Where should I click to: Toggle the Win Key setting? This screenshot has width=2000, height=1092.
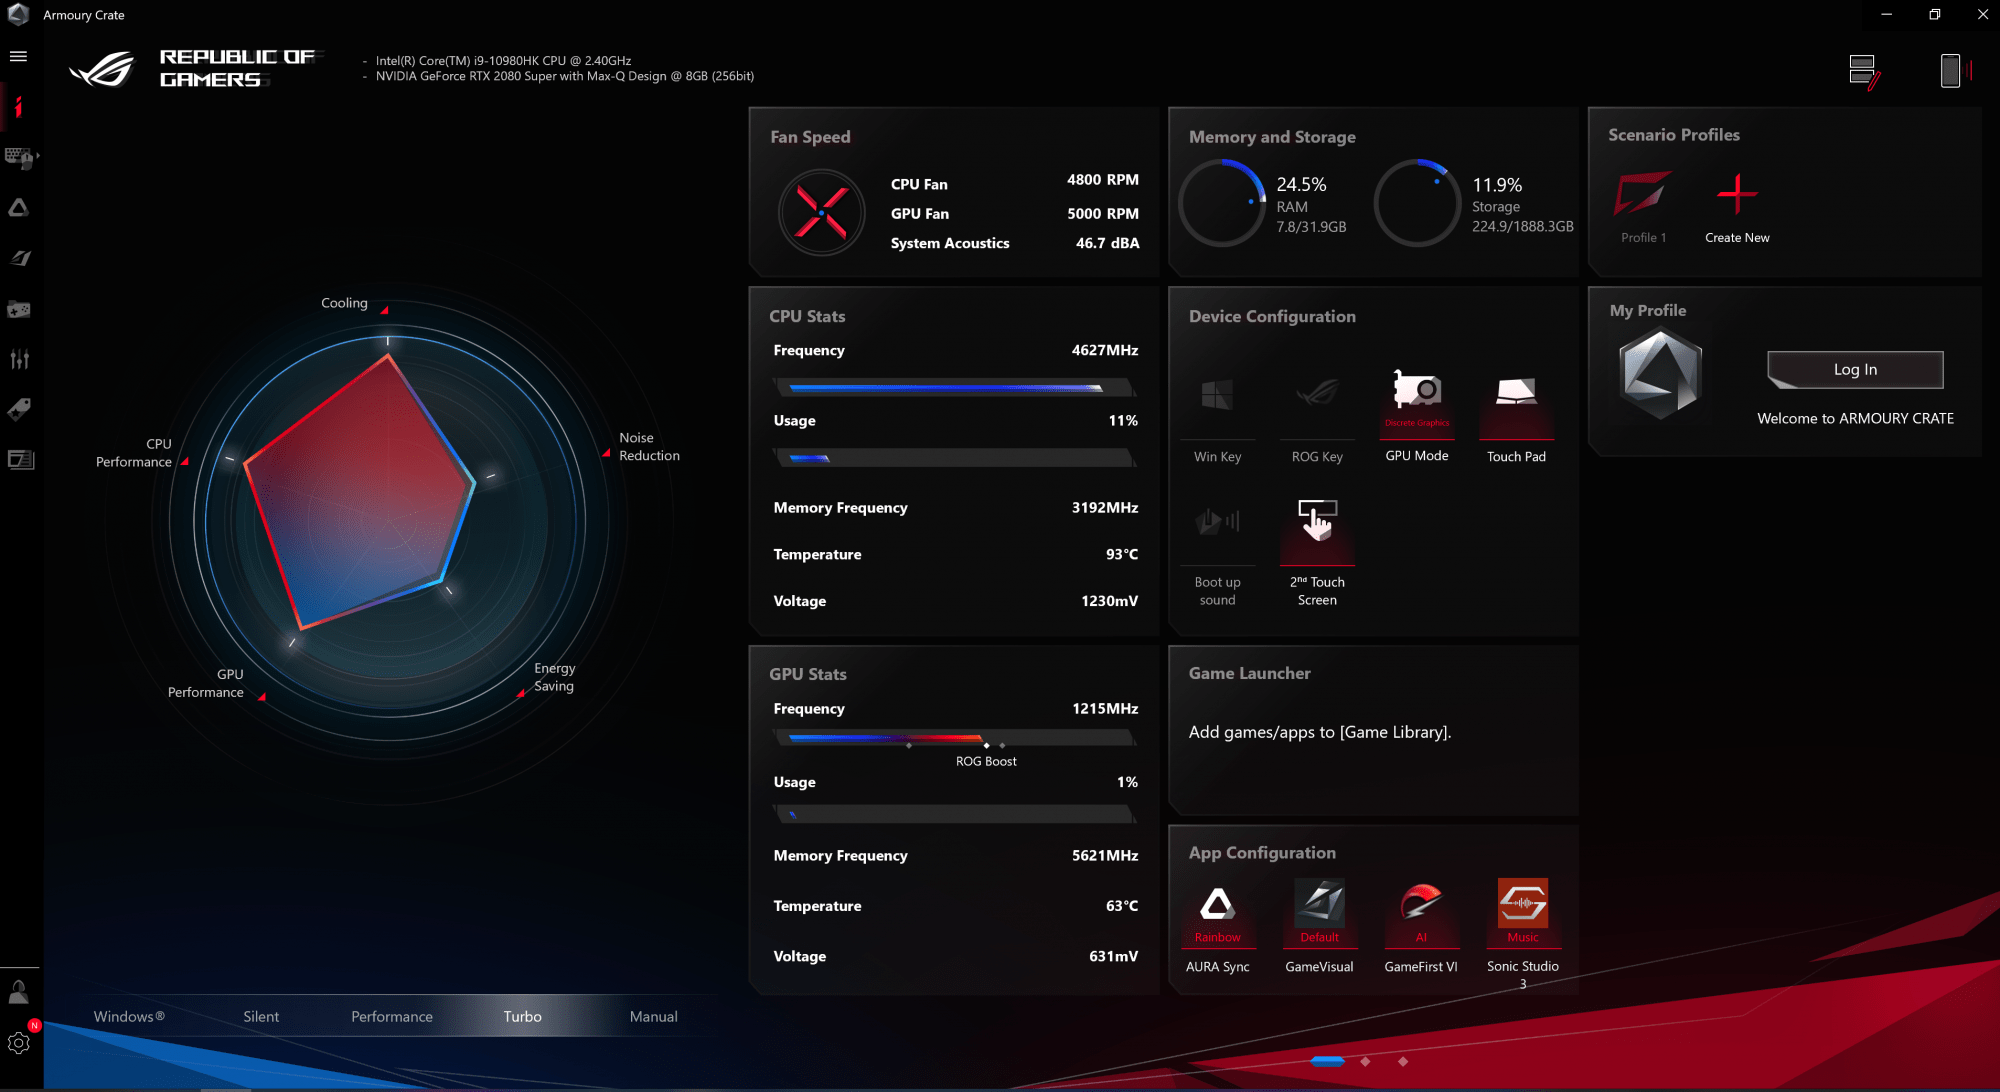tap(1217, 396)
